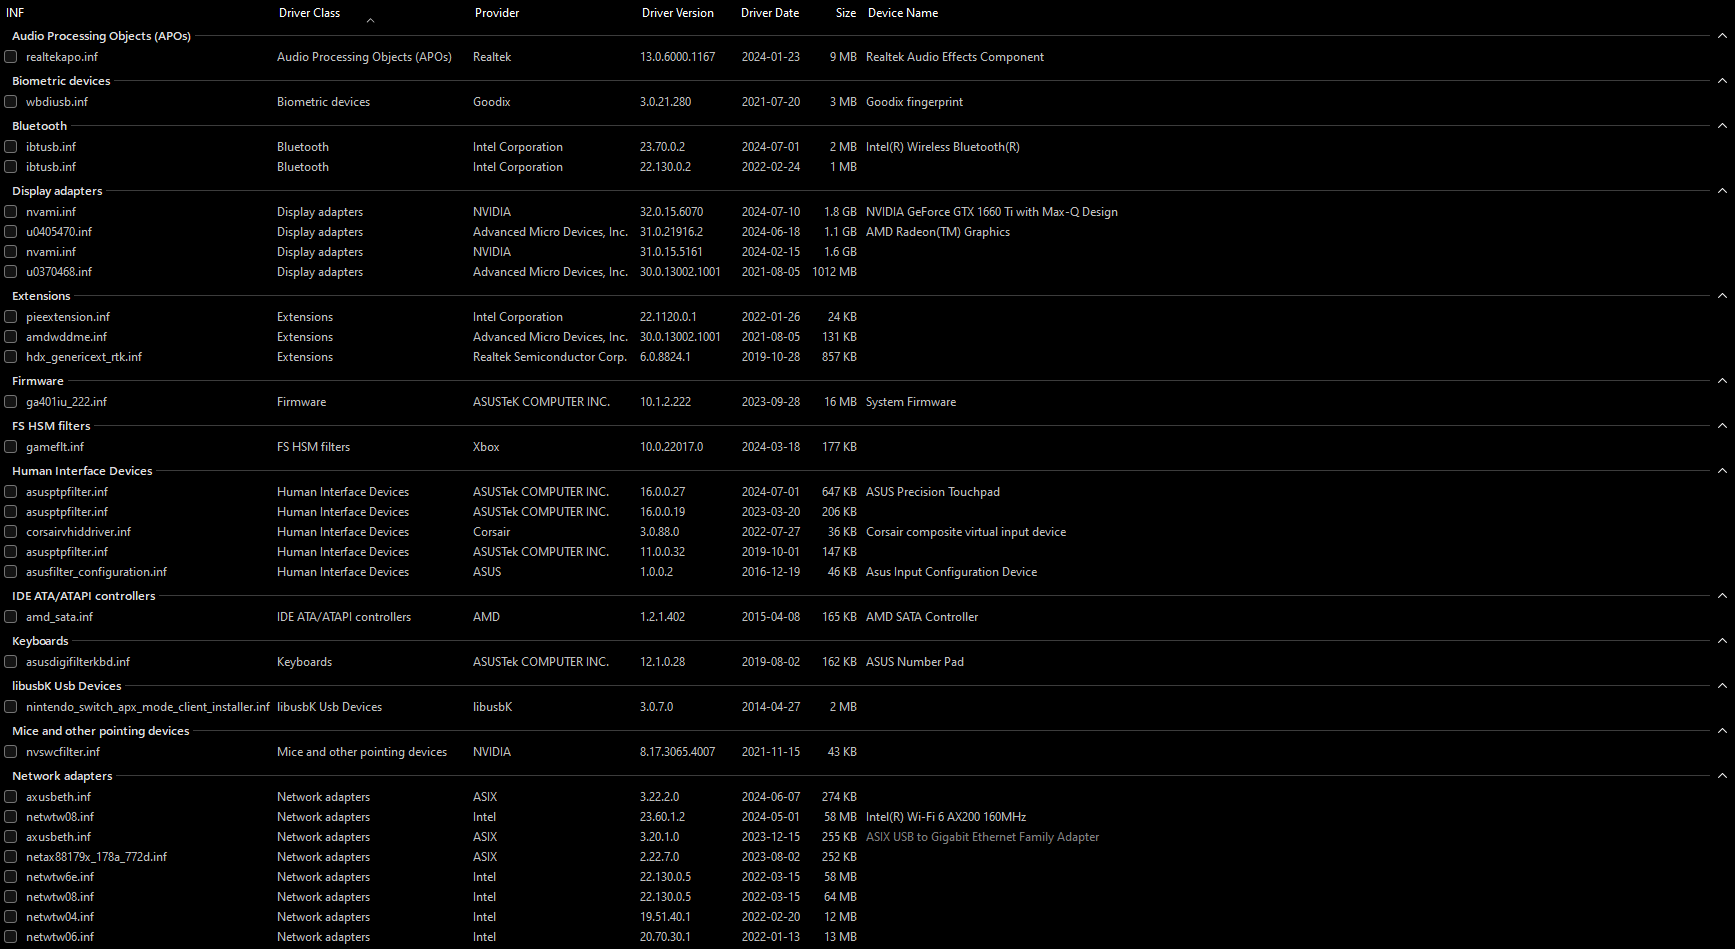Collapse the Firmware group

(1722, 381)
